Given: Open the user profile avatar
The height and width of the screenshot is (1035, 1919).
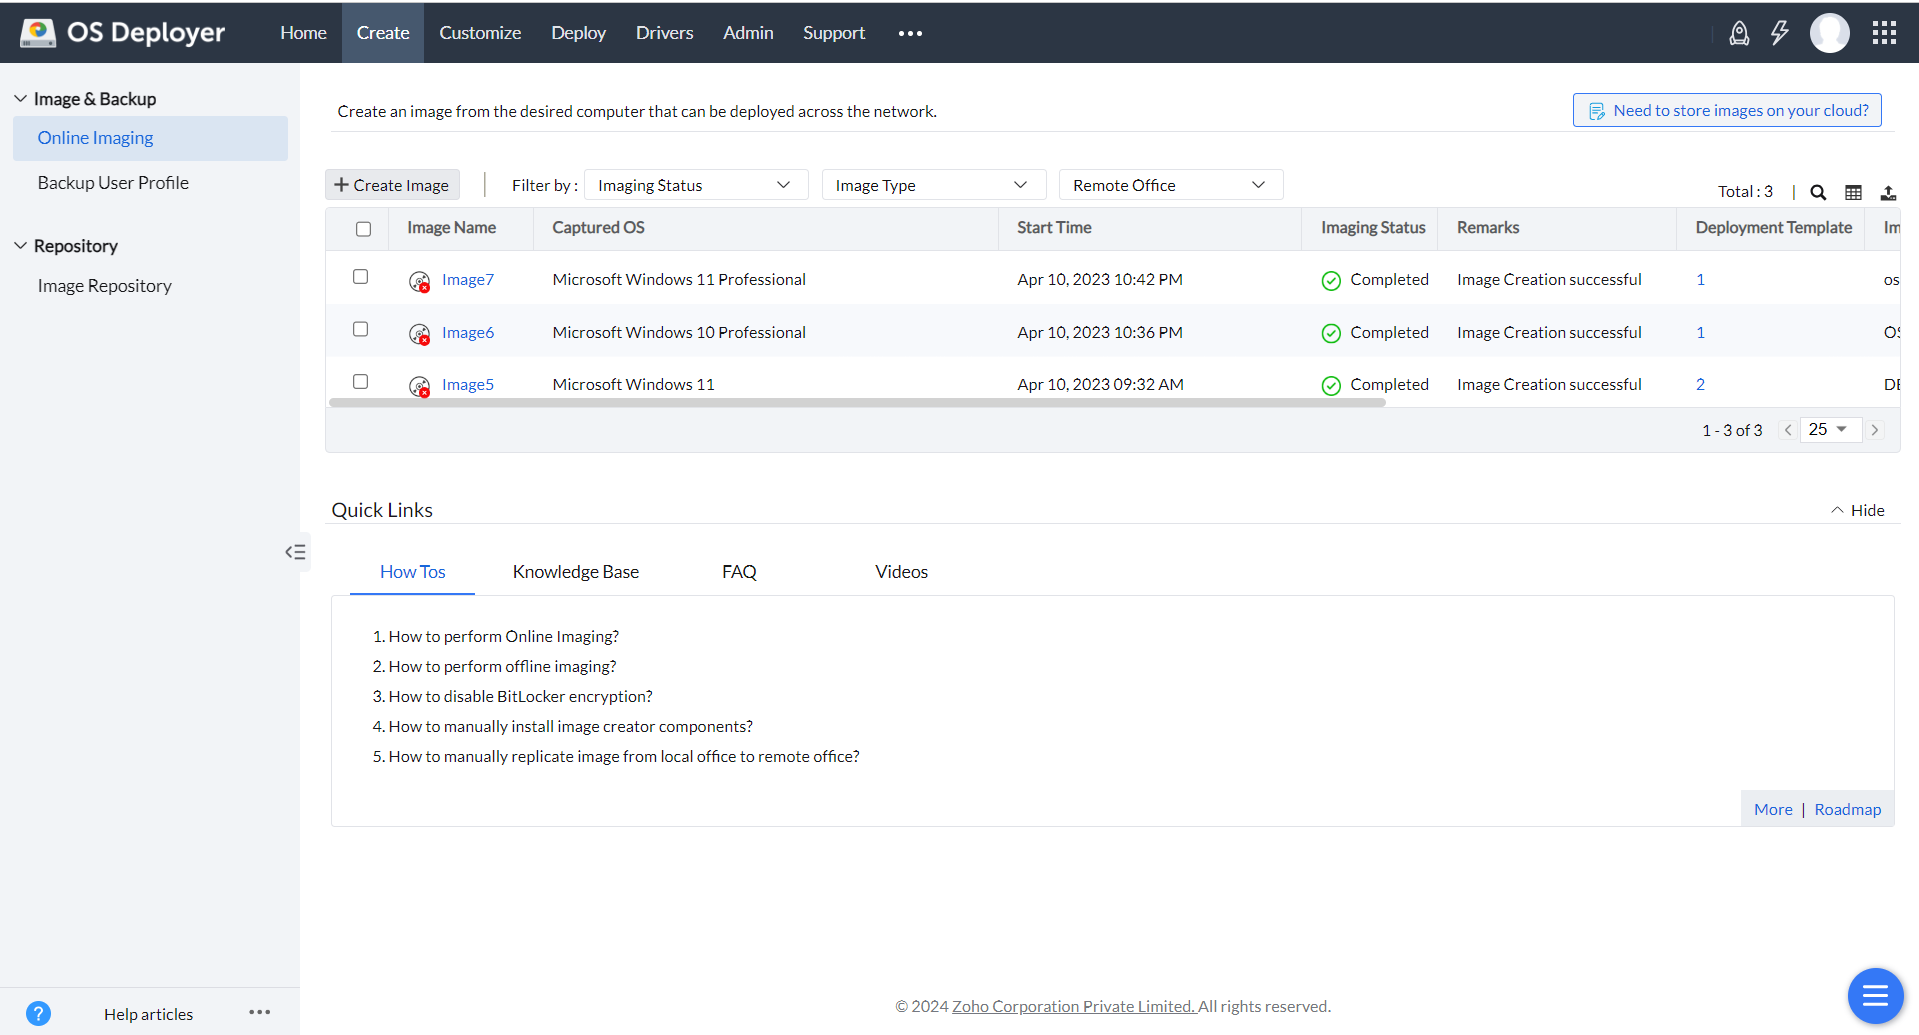Looking at the screenshot, I should [x=1829, y=33].
